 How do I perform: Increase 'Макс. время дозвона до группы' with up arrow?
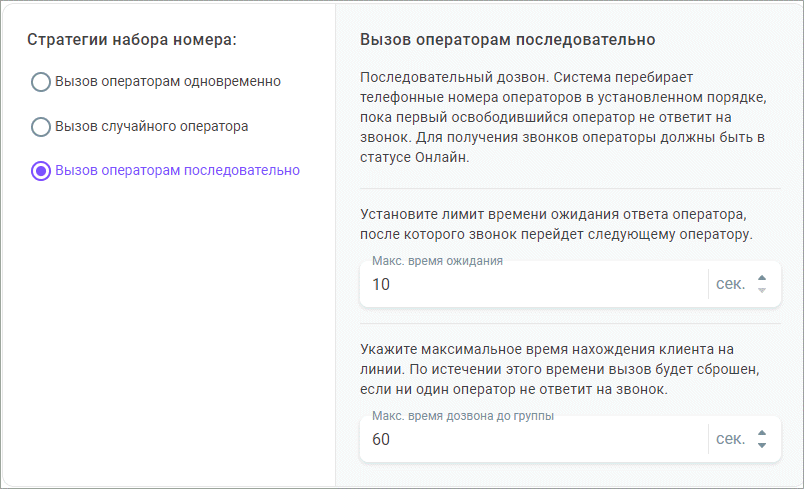pos(762,433)
